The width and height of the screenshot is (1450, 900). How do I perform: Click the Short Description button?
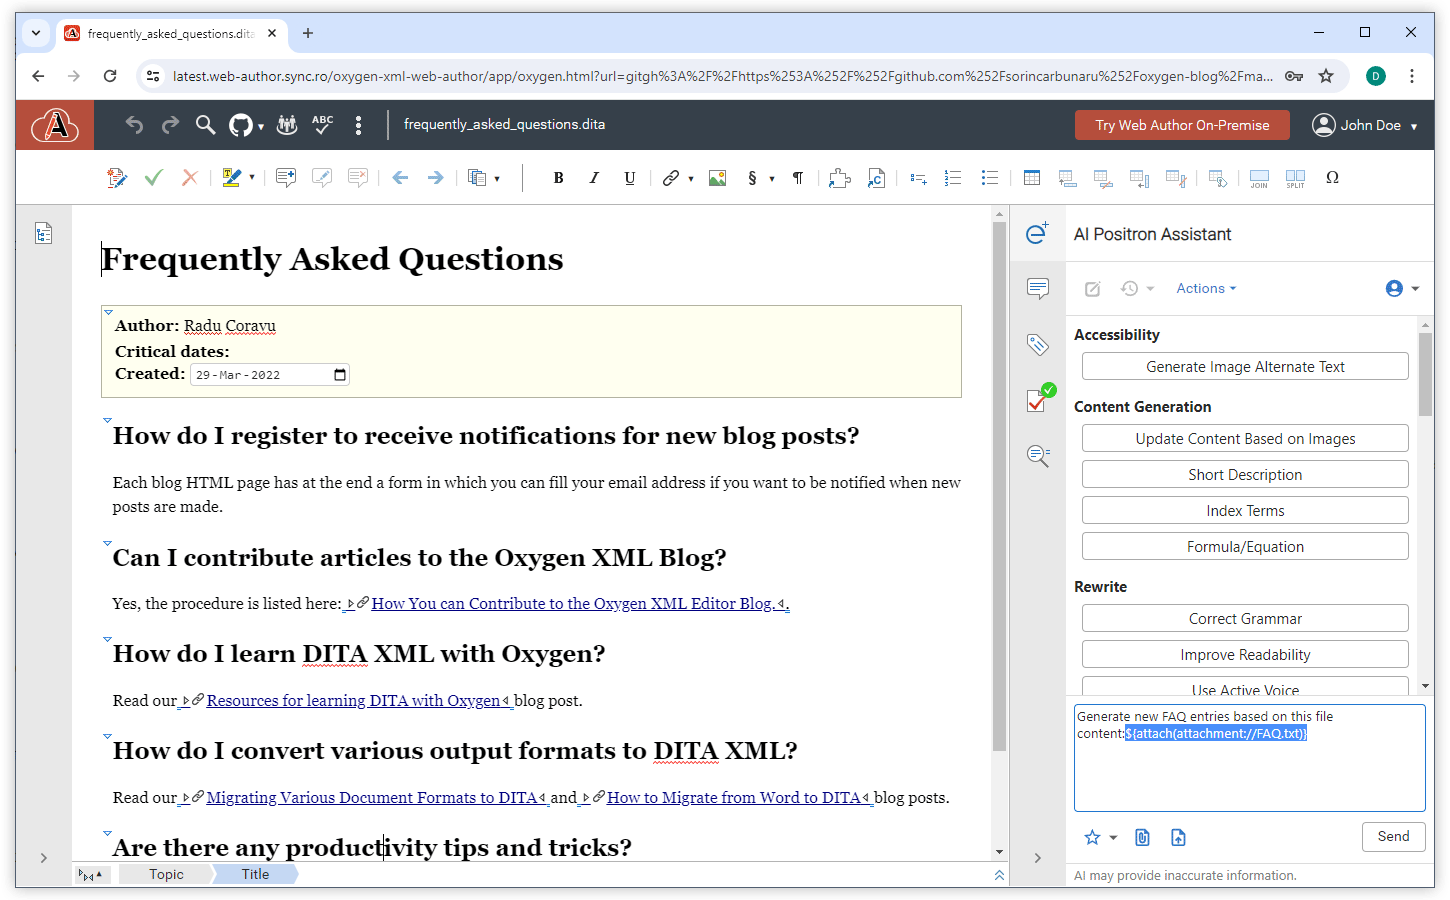pos(1245,475)
